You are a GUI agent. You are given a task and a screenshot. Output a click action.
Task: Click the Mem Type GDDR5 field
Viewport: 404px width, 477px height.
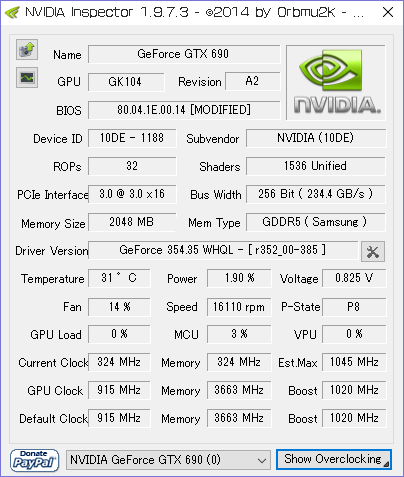coord(316,222)
